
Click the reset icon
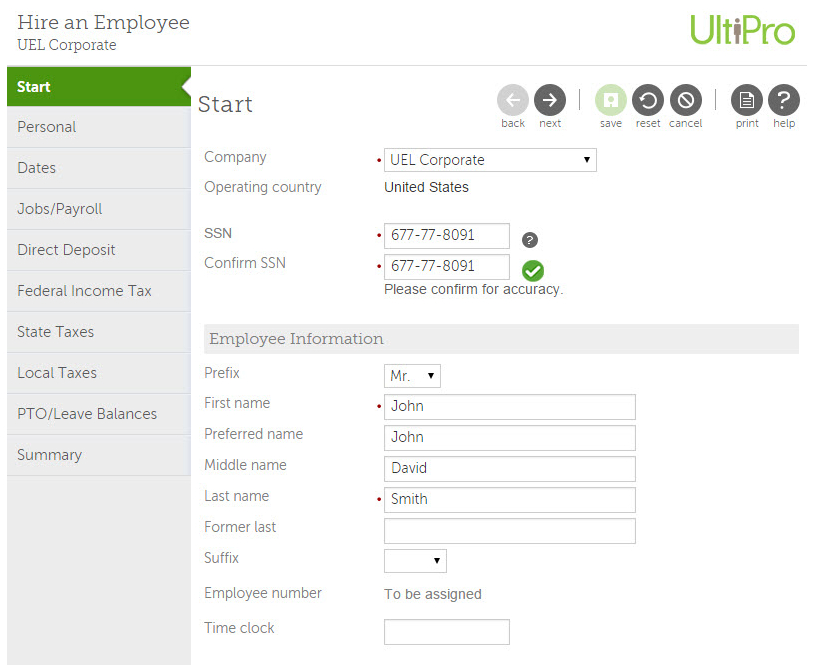[x=648, y=100]
